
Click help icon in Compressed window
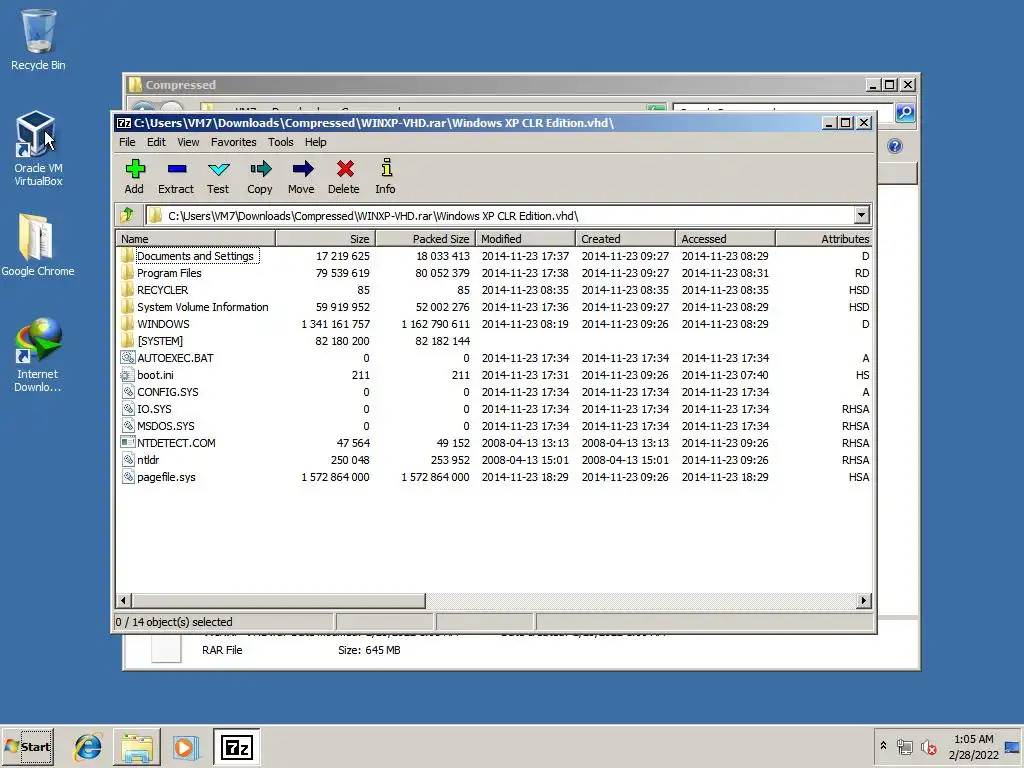tap(895, 146)
